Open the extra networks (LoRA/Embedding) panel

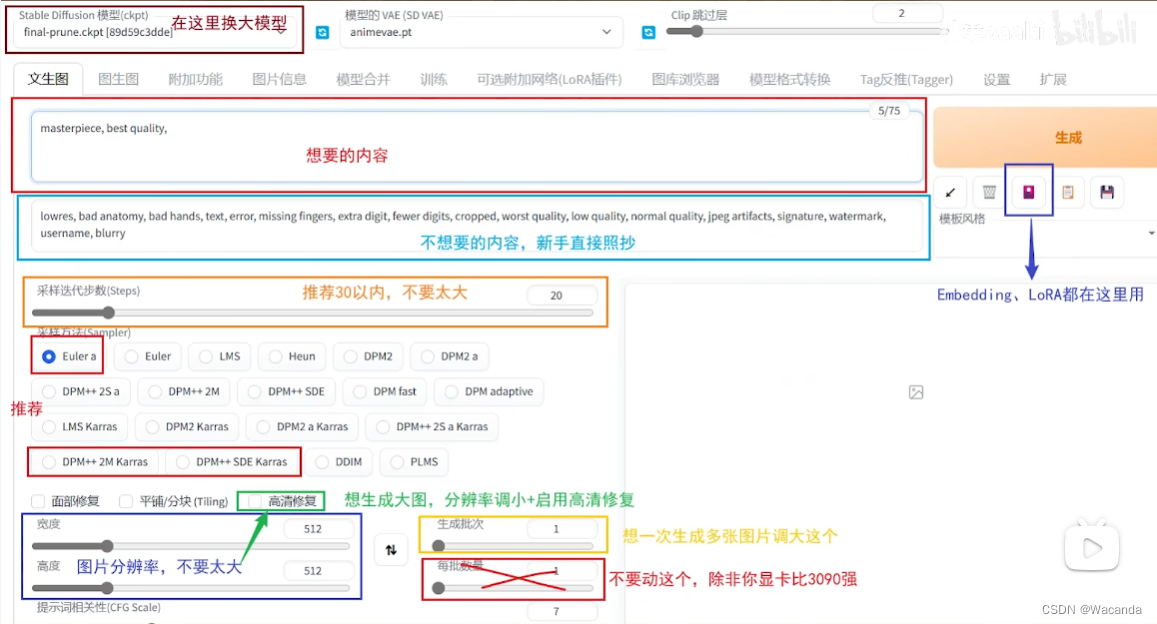(x=1028, y=192)
